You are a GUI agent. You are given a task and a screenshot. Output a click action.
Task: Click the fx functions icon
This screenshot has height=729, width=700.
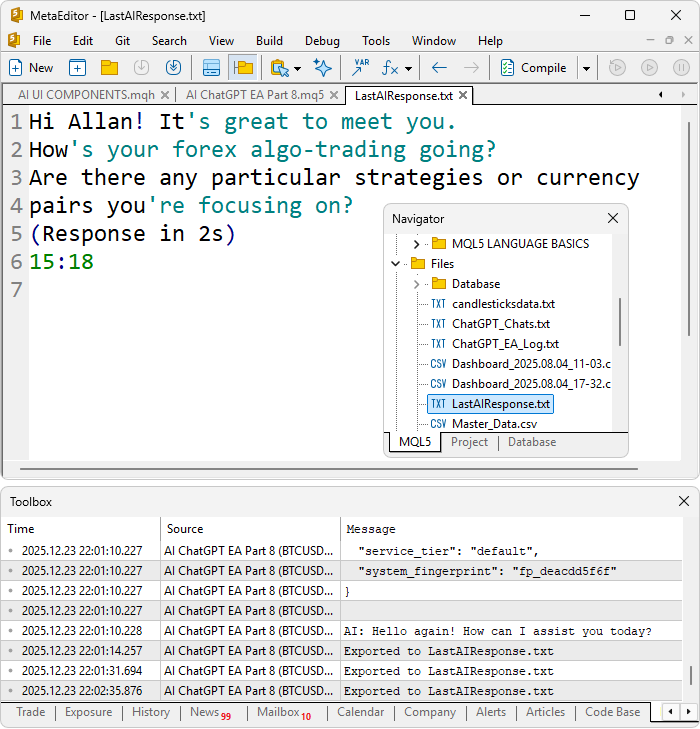pos(390,68)
